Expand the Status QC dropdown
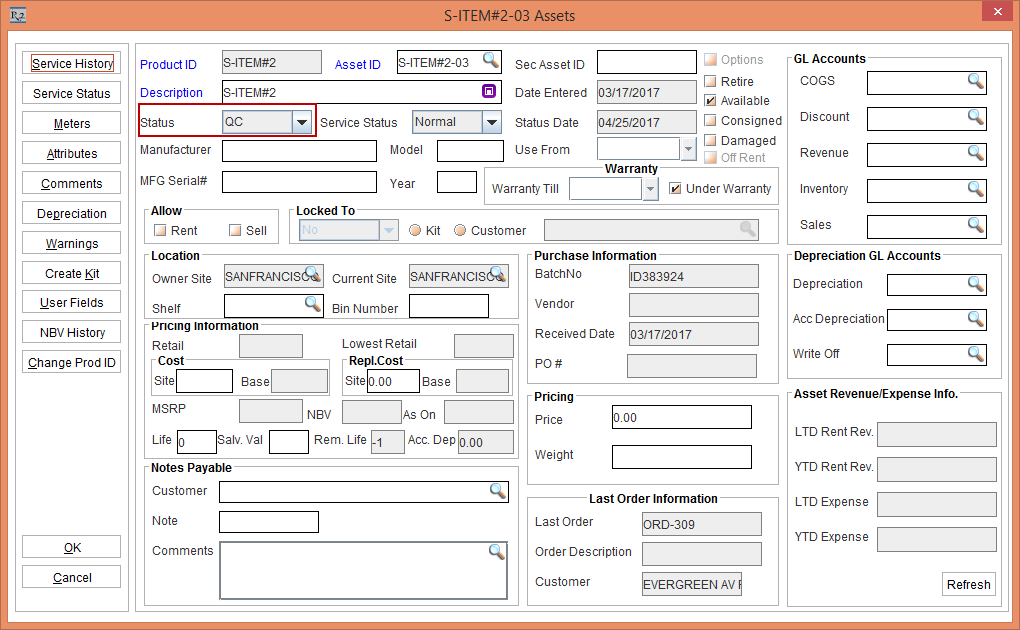Image resolution: width=1020 pixels, height=630 pixels. click(301, 122)
